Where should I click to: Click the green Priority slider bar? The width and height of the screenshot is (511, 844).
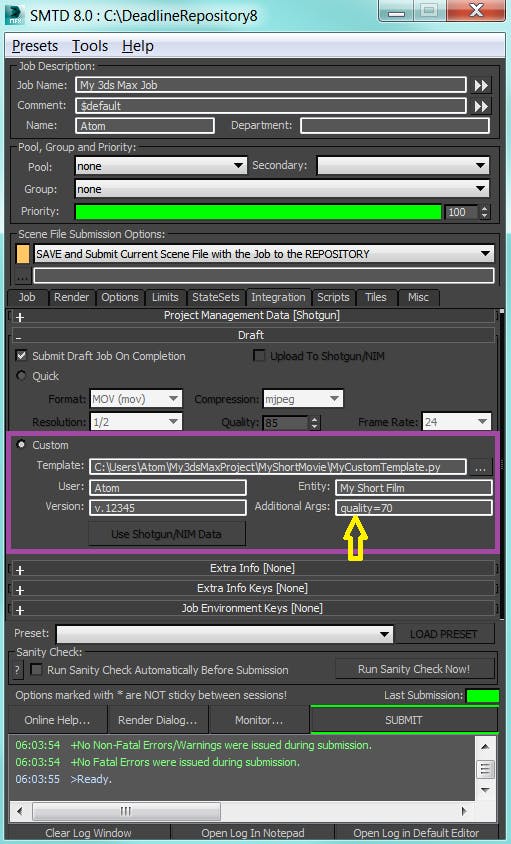tap(258, 212)
